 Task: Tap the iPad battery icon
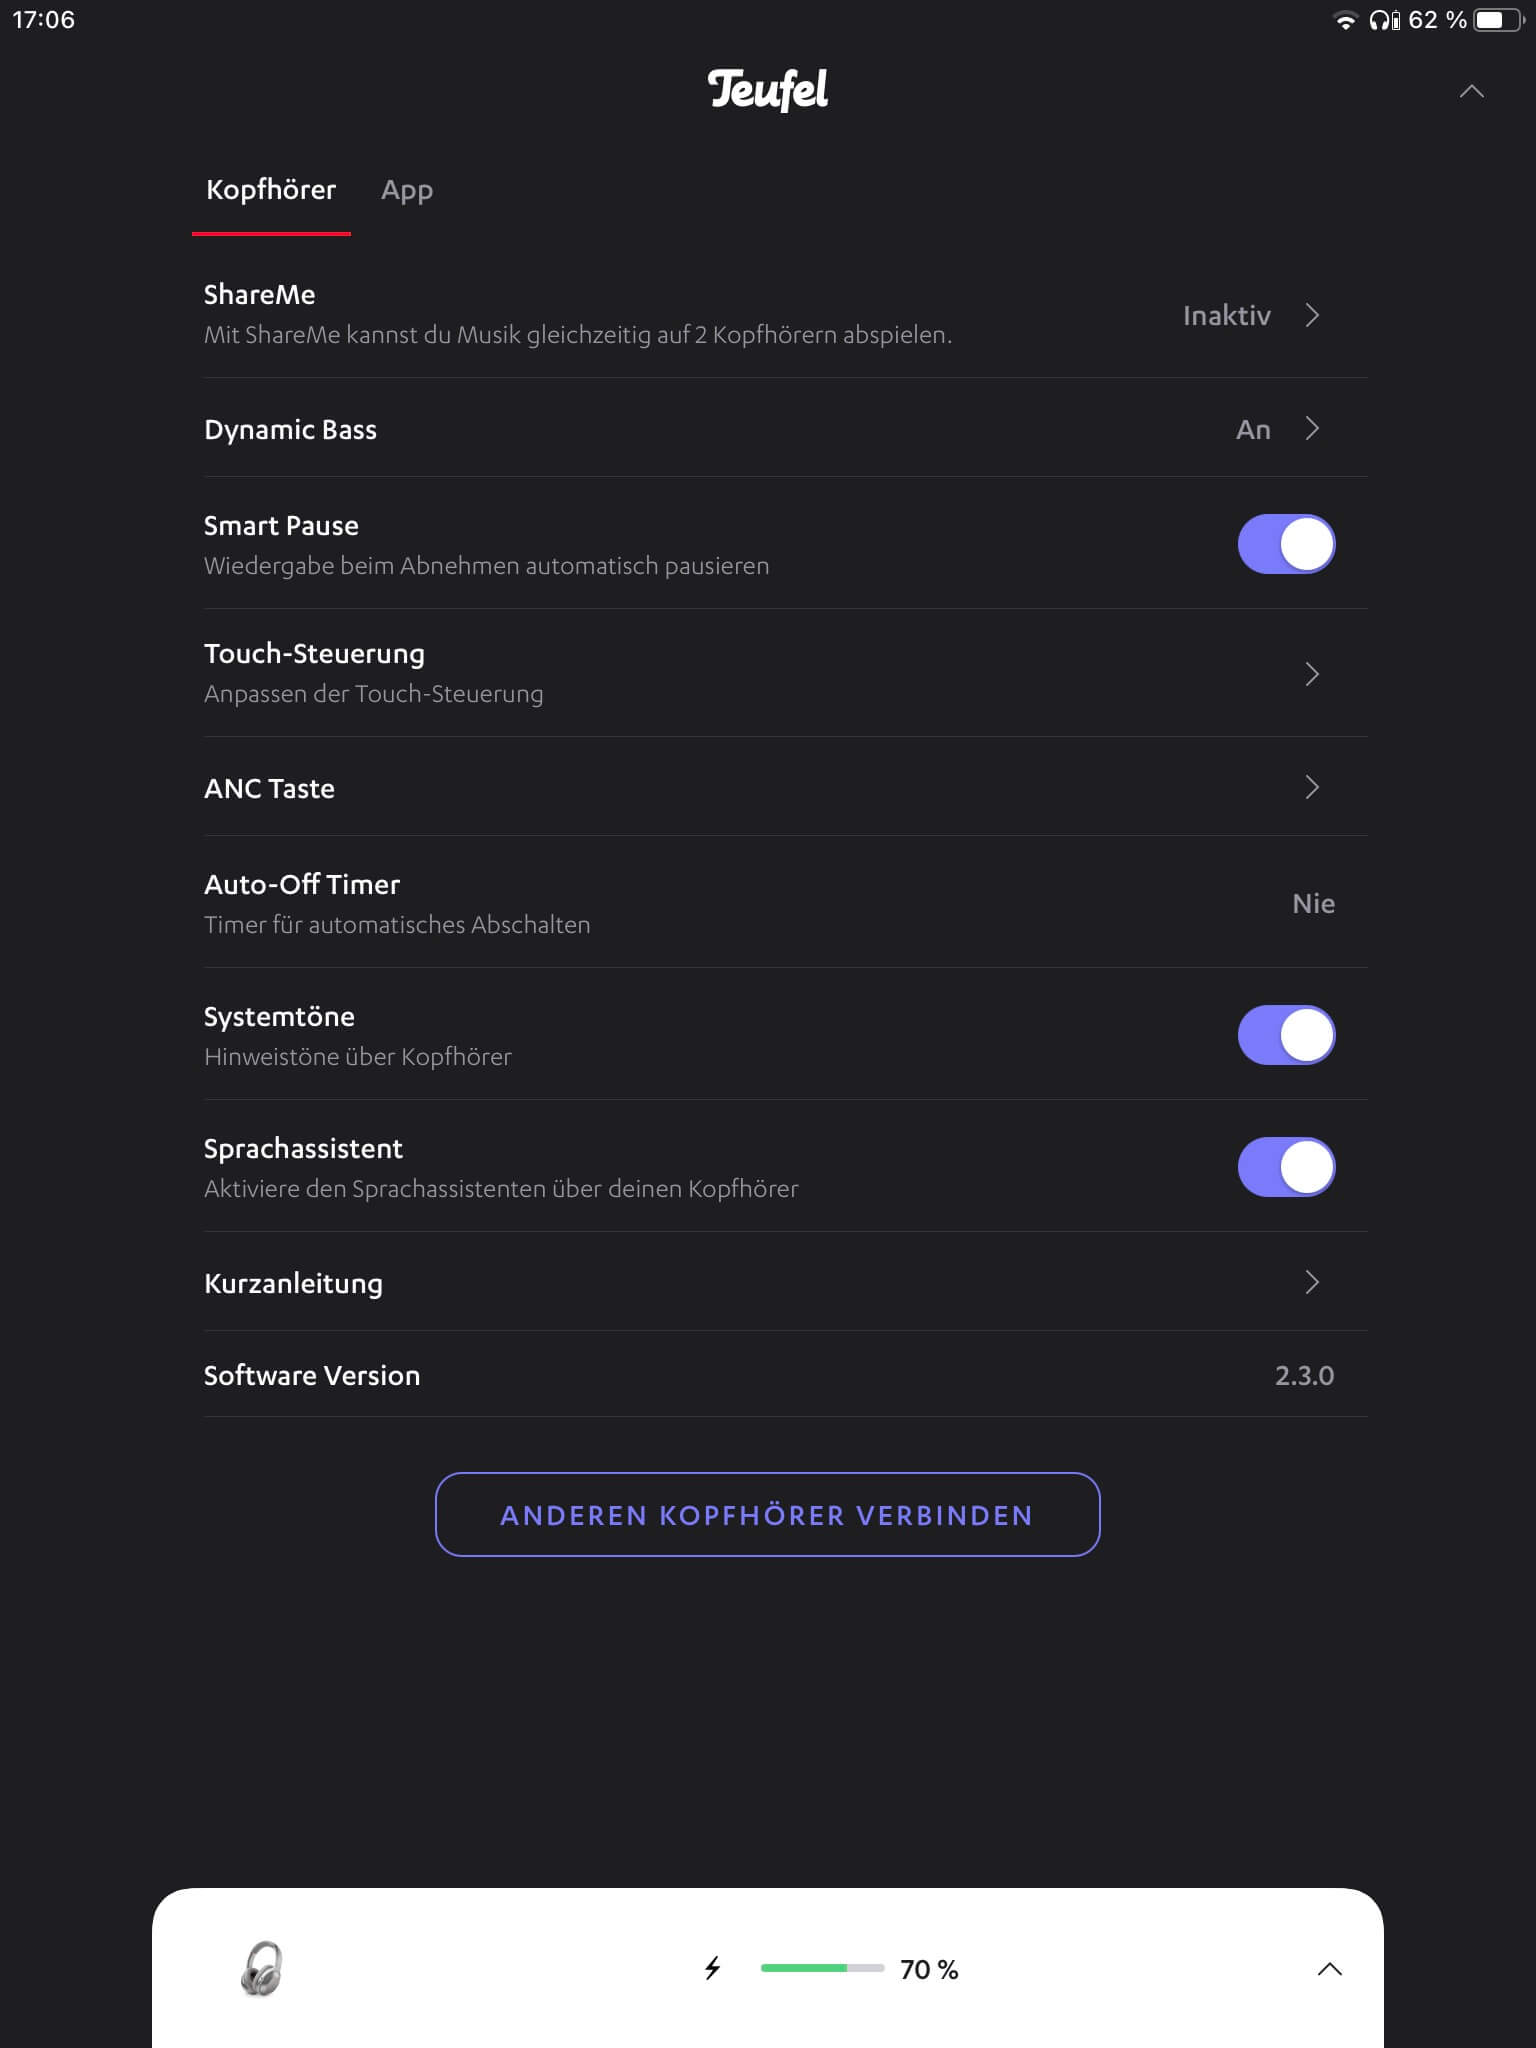[1497, 21]
